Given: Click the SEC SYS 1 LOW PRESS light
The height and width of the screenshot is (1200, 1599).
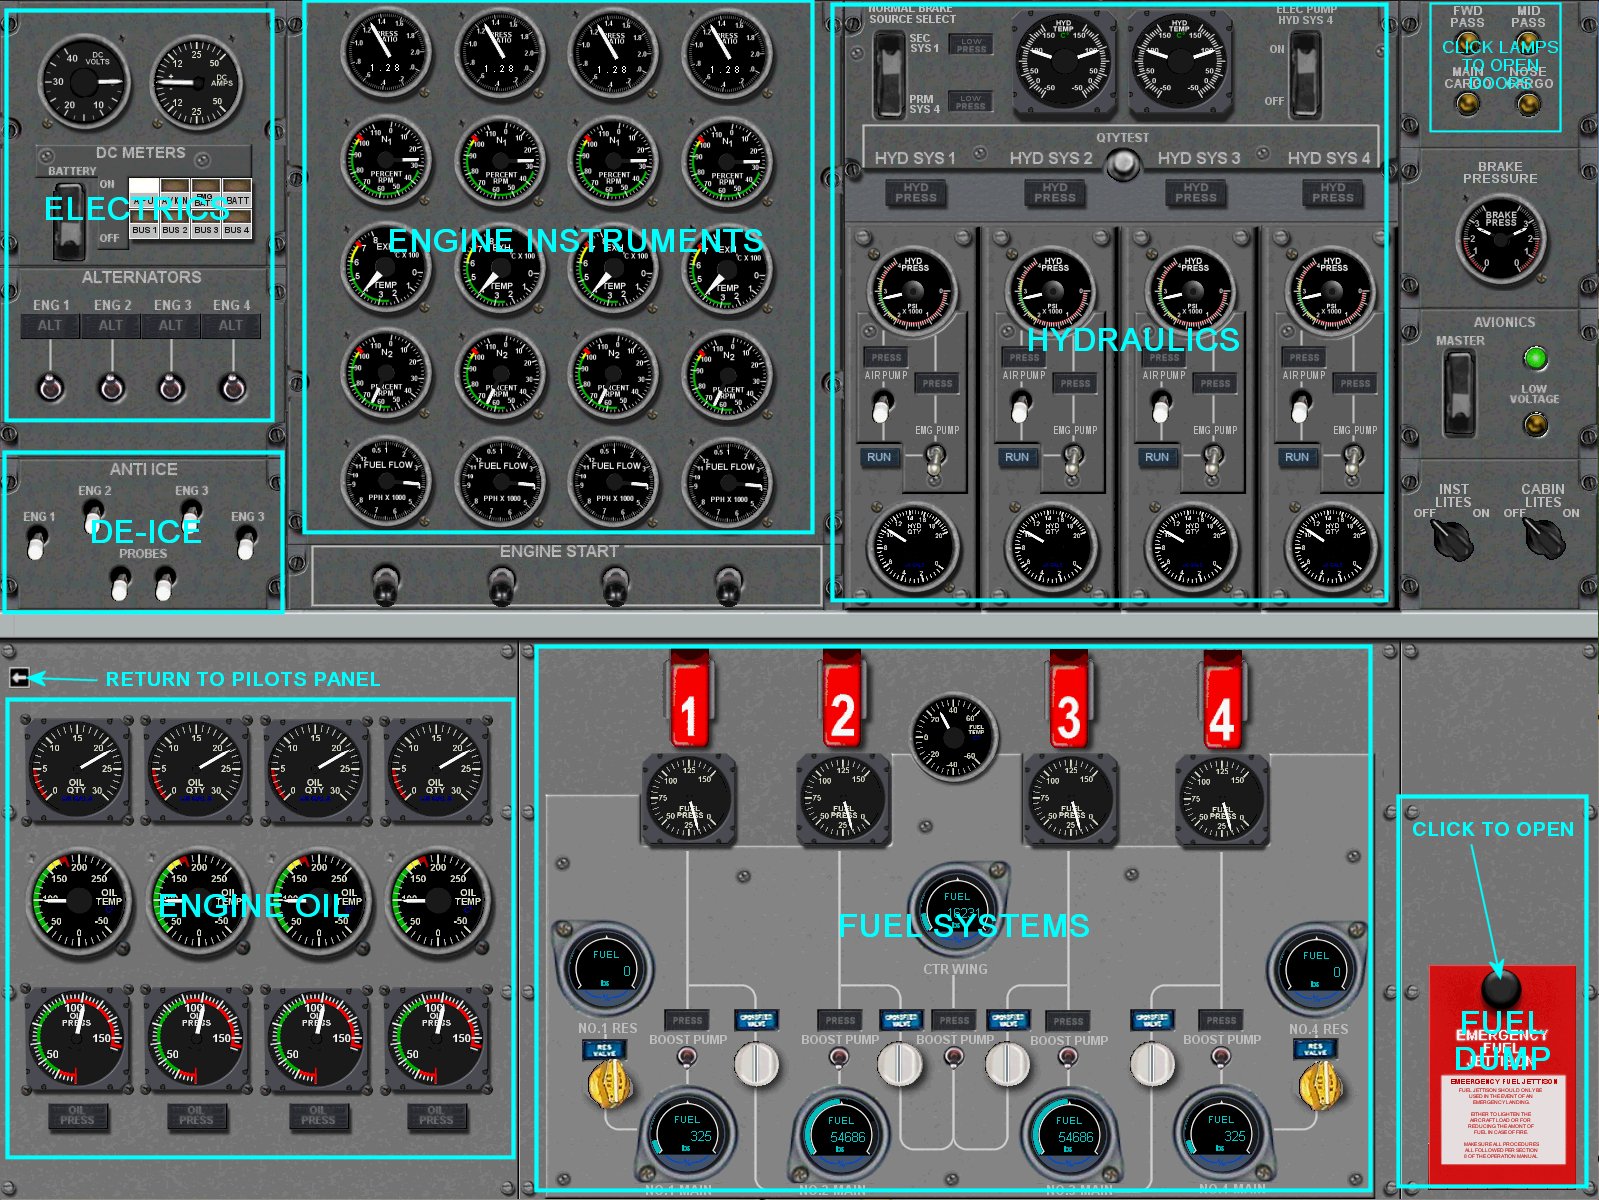Looking at the screenshot, I should pos(971,44).
